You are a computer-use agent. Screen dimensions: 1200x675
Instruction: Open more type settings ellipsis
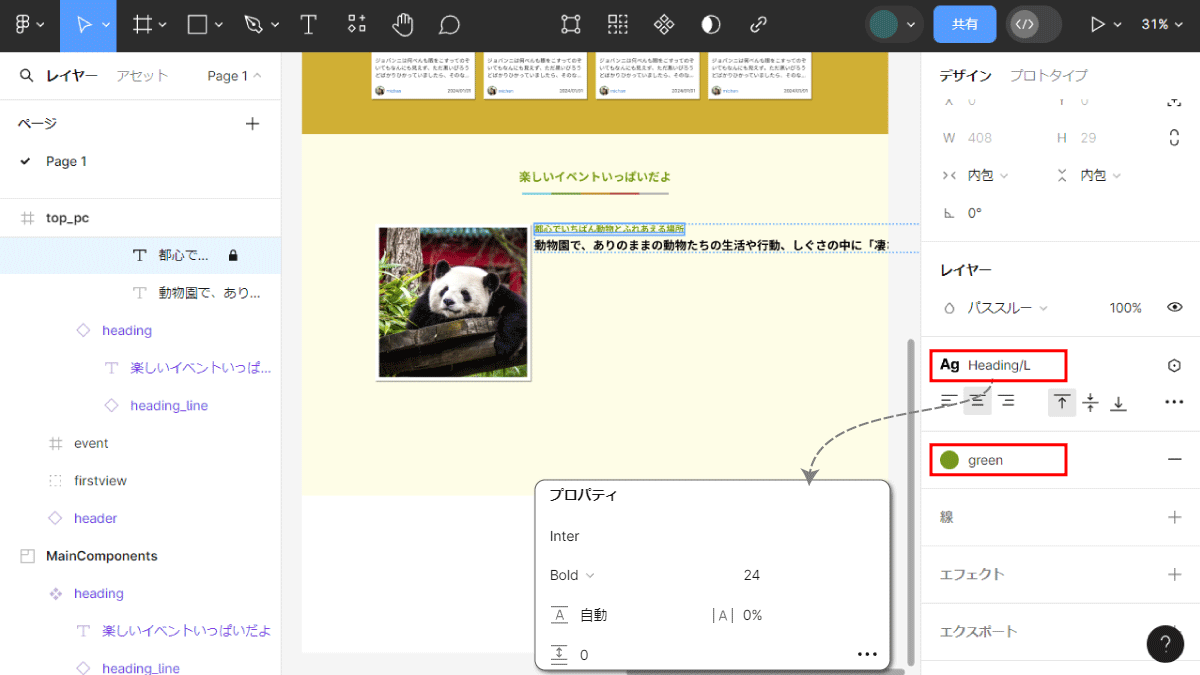pyautogui.click(x=1174, y=402)
